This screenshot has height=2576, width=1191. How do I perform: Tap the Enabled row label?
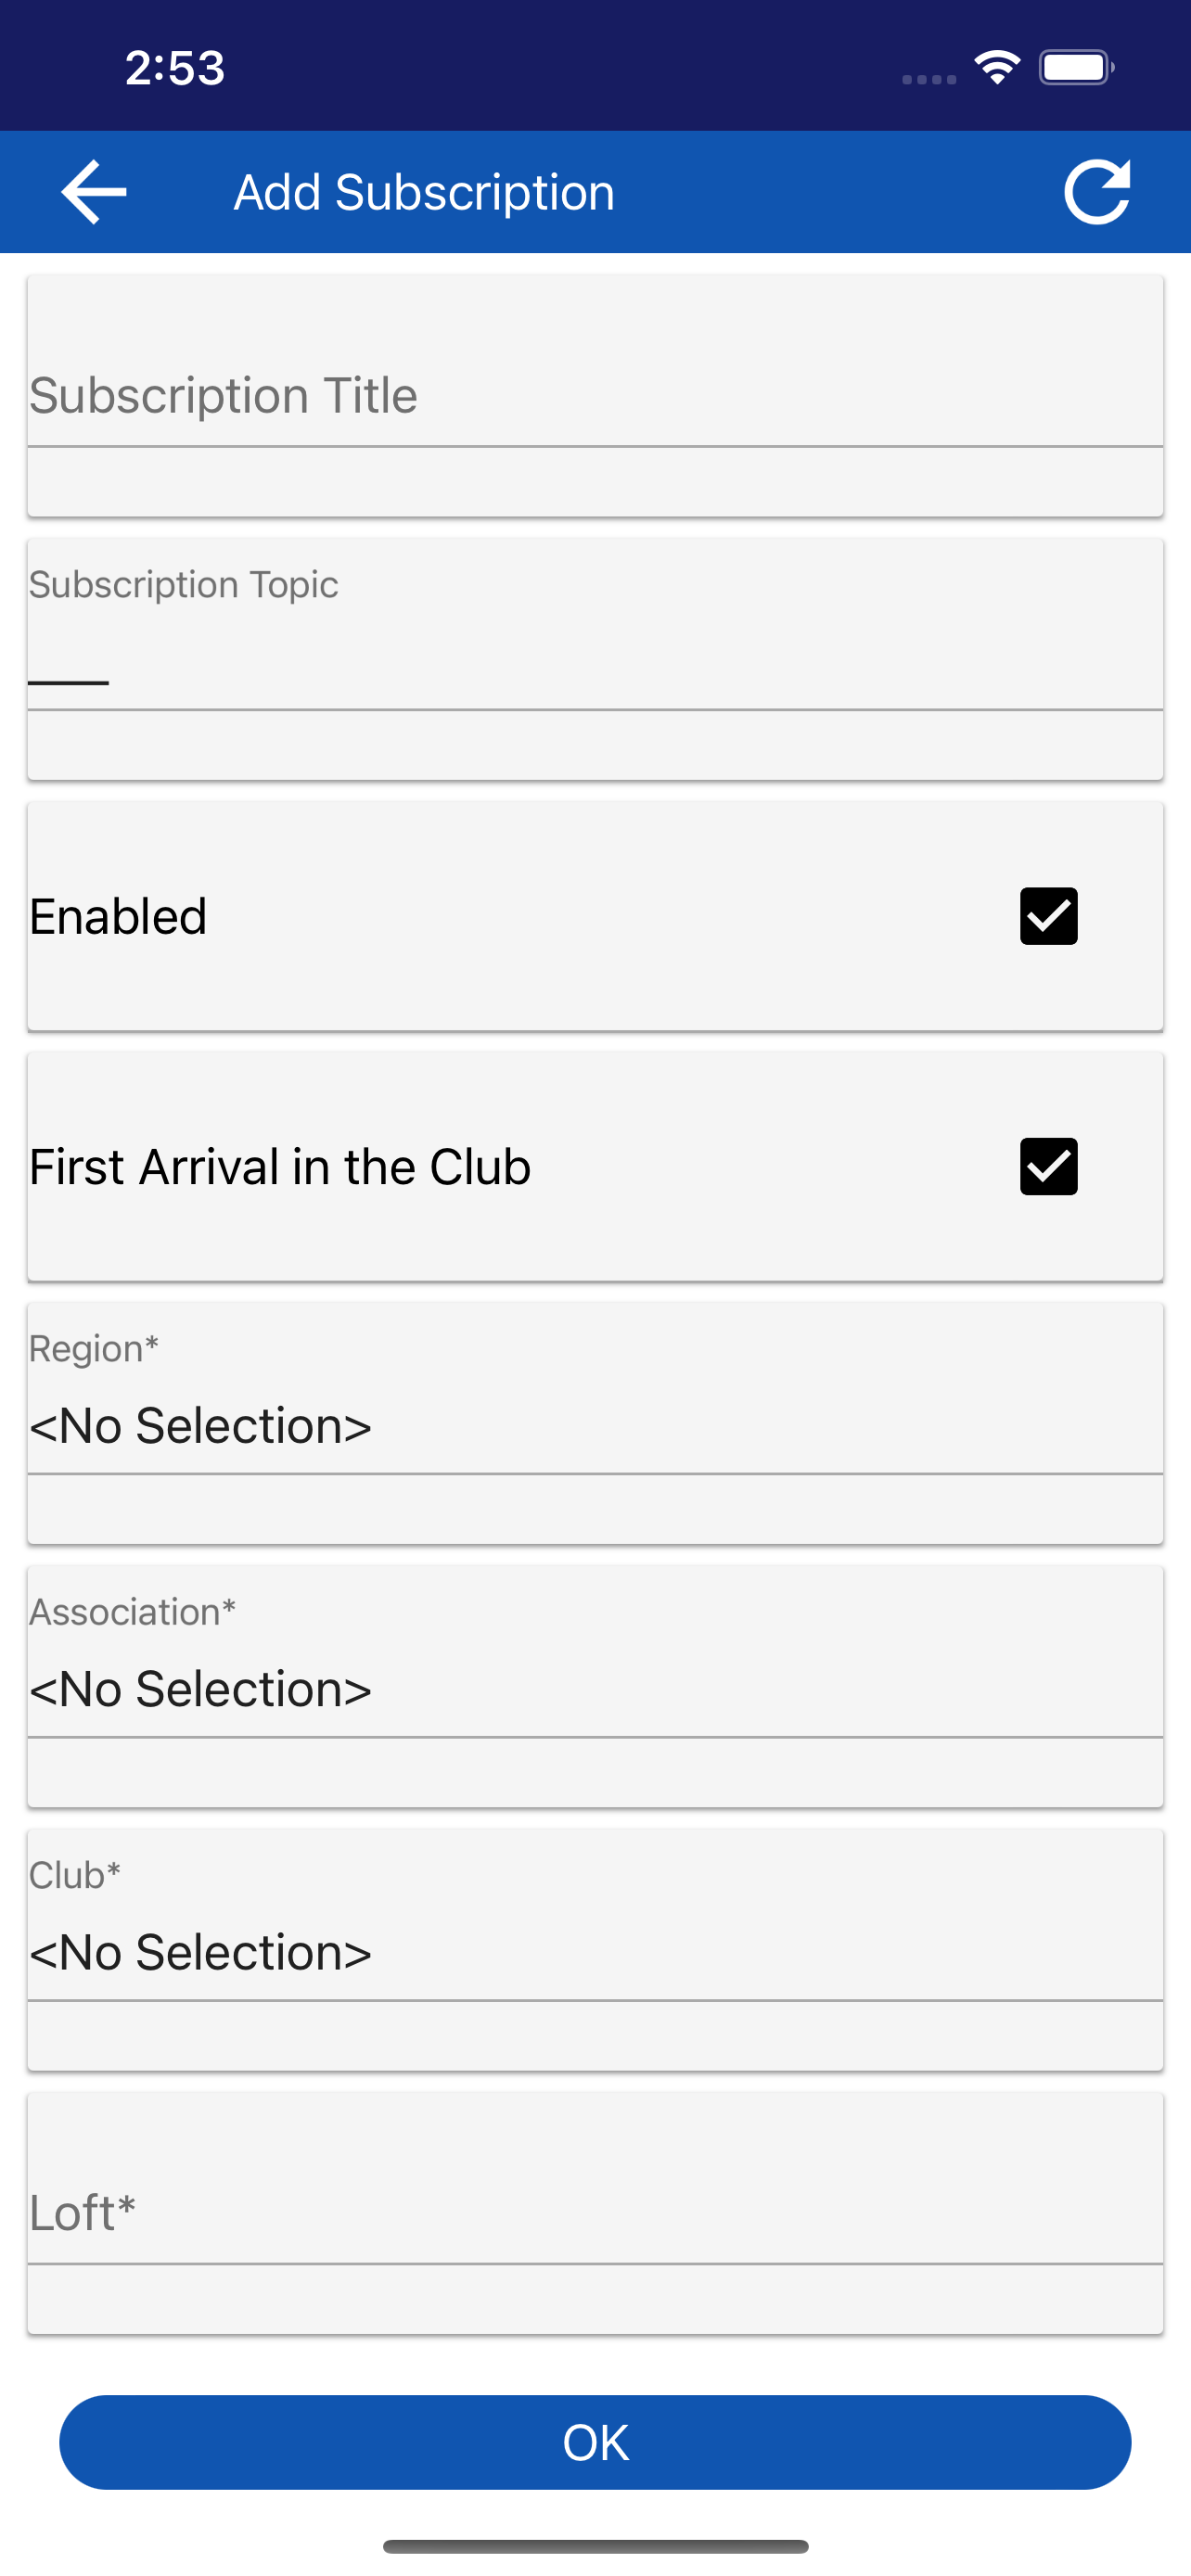(x=118, y=916)
